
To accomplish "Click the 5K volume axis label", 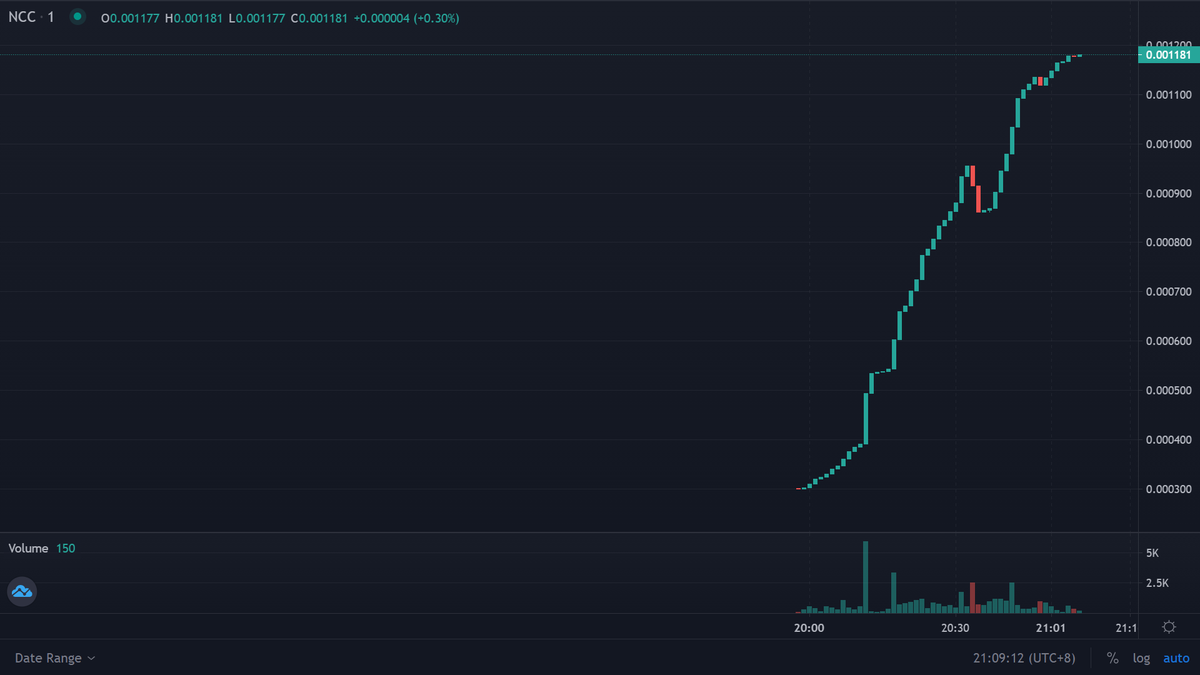I will click(x=1152, y=553).
